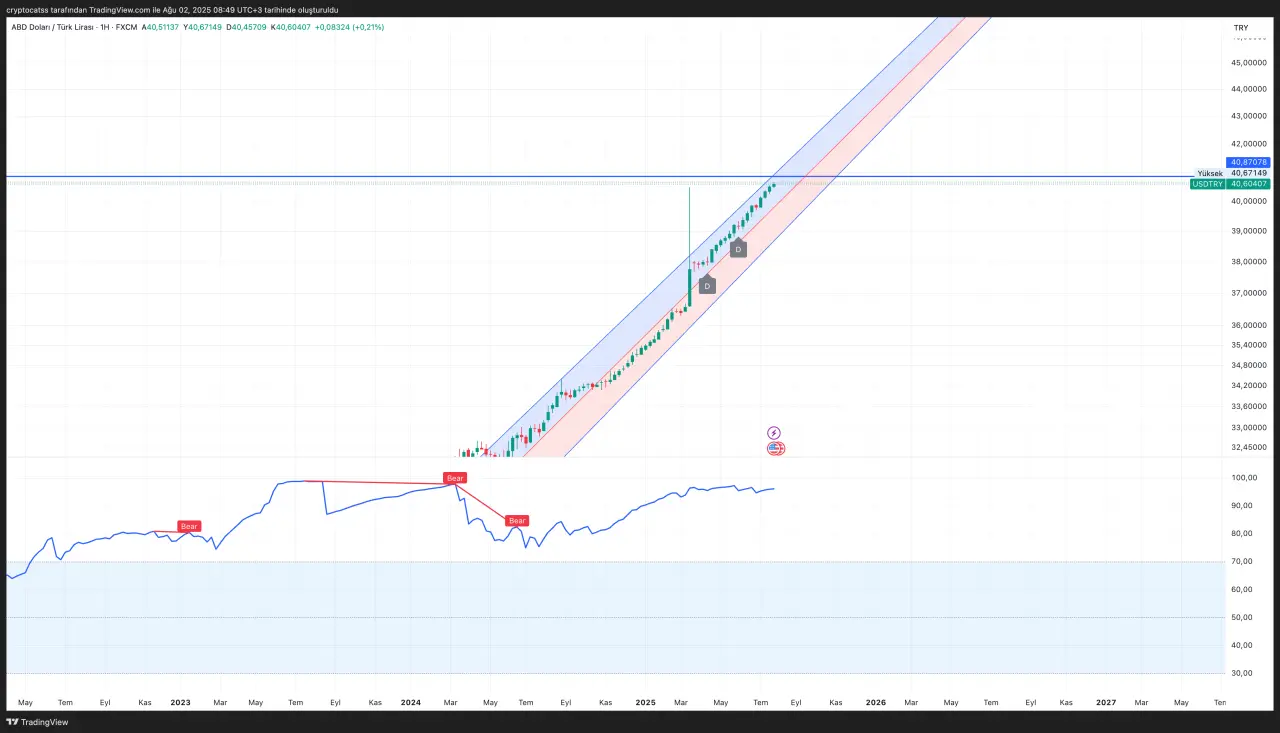Click the 2024 label on time axis
Image resolution: width=1280 pixels, height=733 pixels.
click(x=410, y=703)
